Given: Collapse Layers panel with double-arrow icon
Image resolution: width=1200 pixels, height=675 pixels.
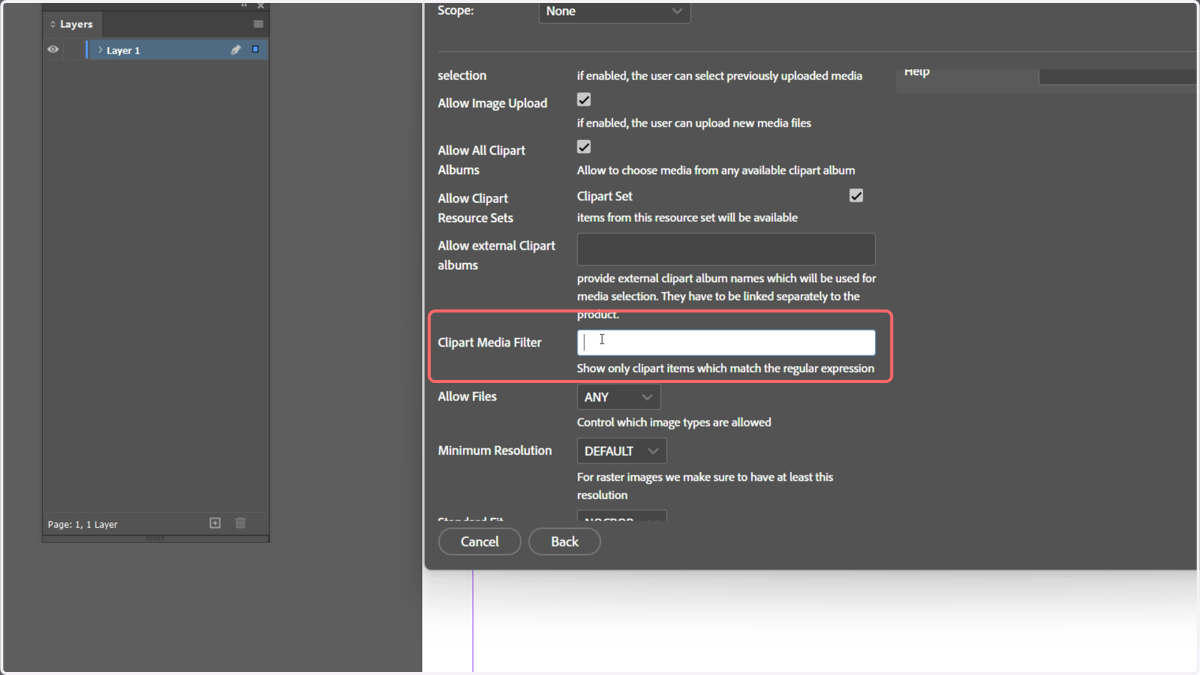Looking at the screenshot, I should click(244, 5).
